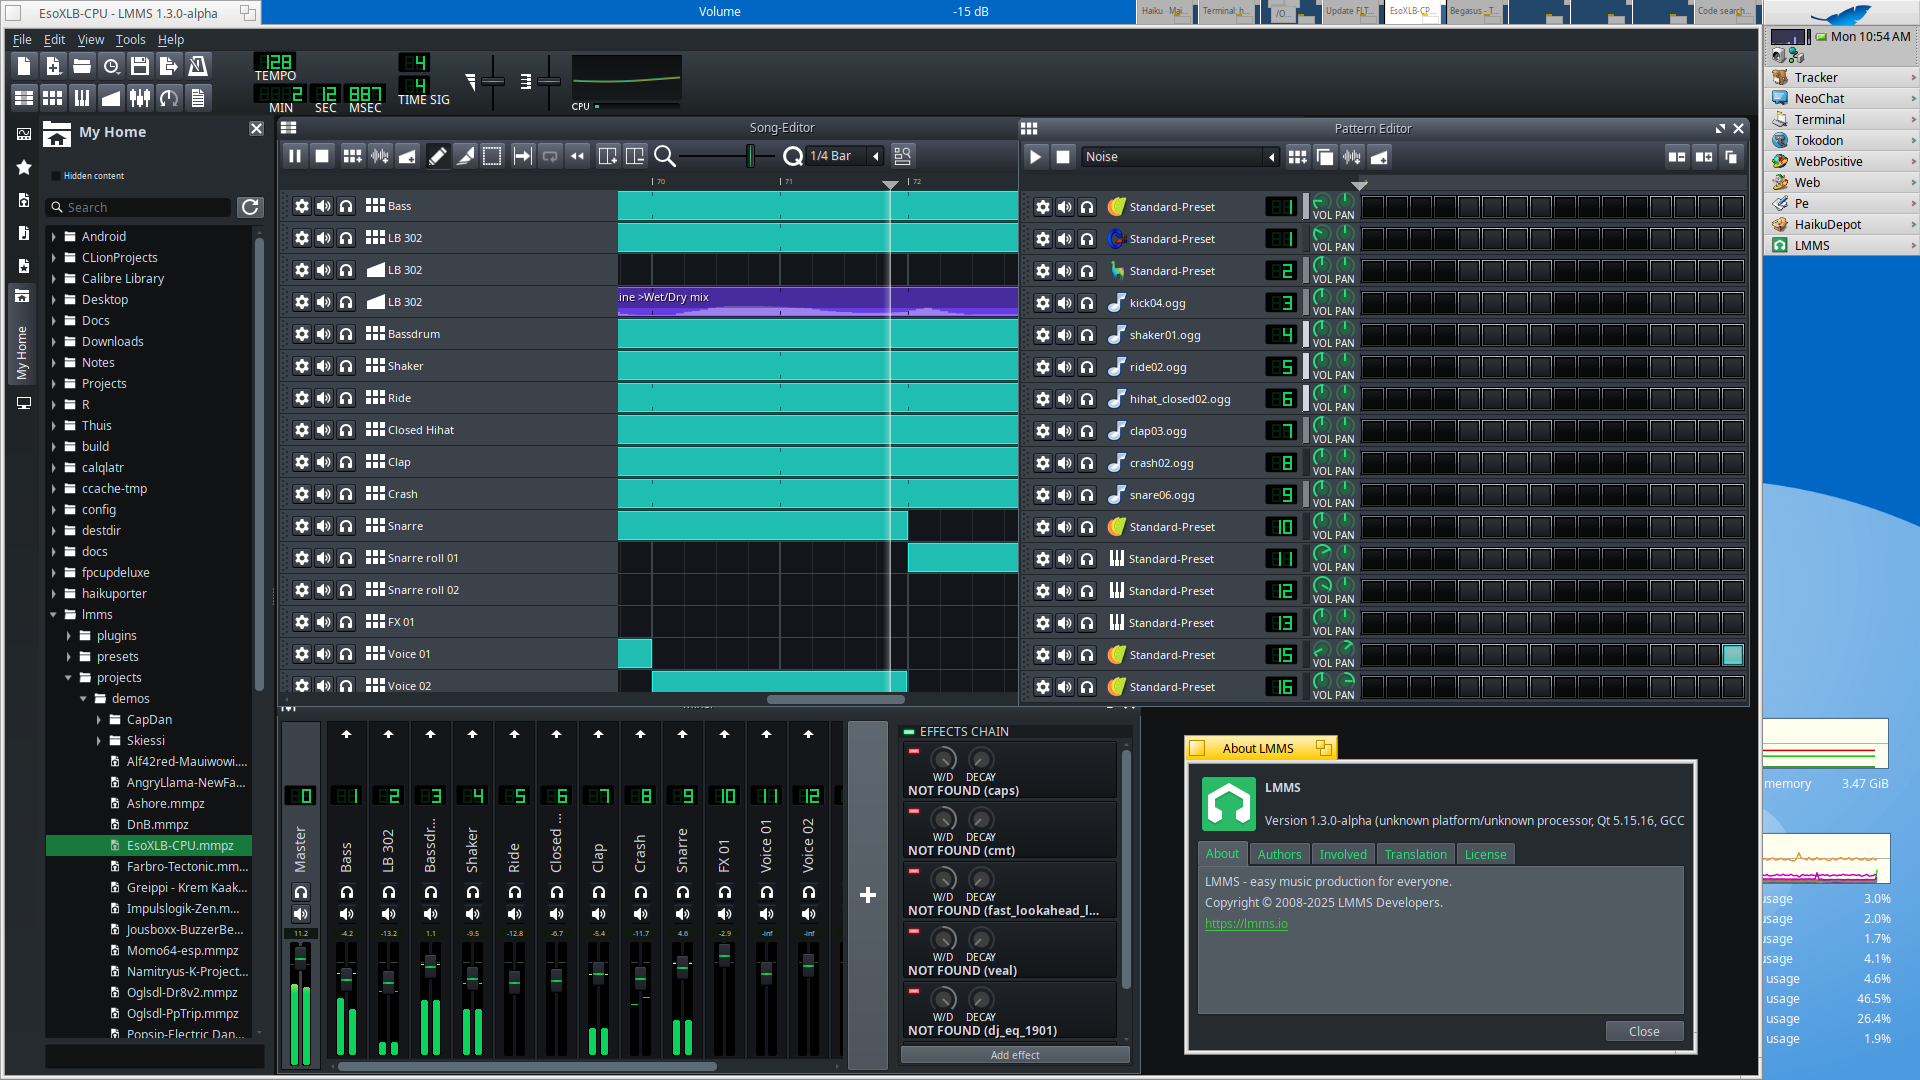Open the https://lmms.io link
The width and height of the screenshot is (1920, 1080).
[1245, 924]
